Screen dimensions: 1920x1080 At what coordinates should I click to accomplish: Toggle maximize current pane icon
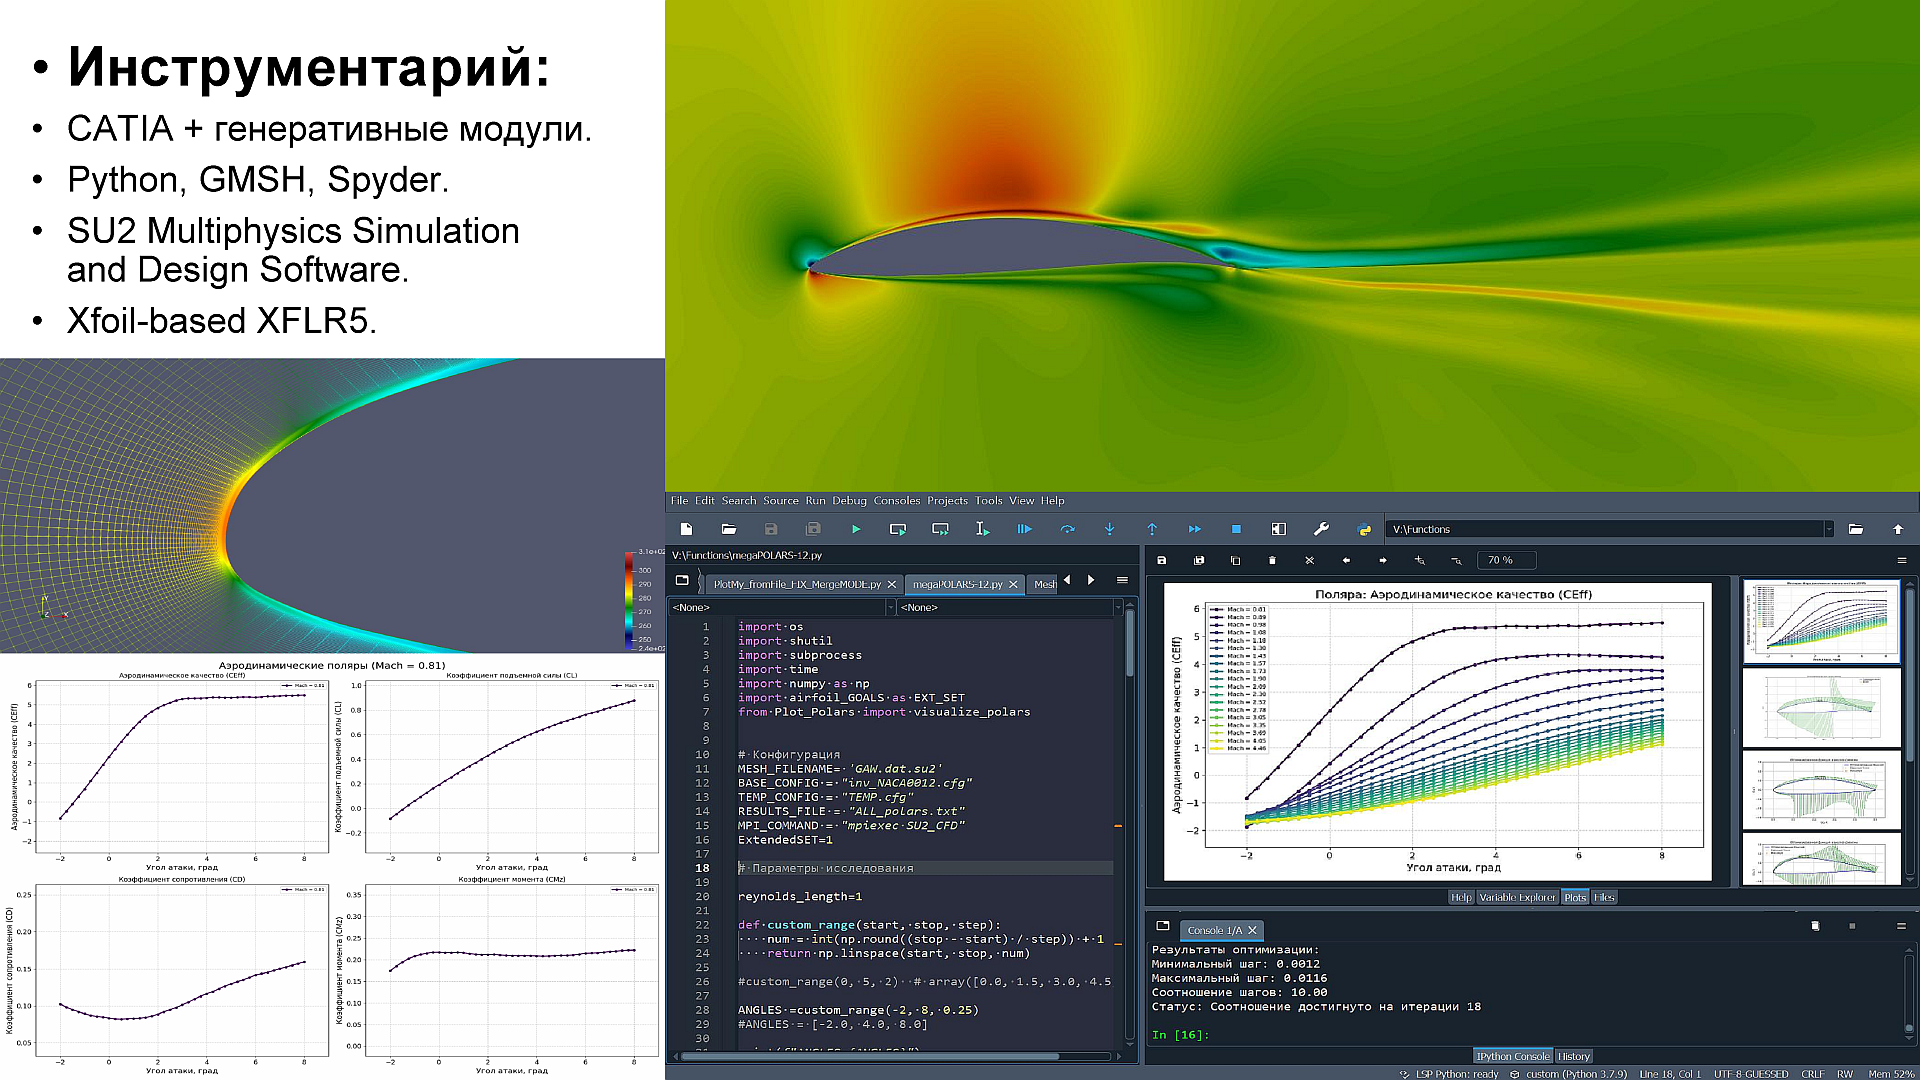tap(1278, 529)
